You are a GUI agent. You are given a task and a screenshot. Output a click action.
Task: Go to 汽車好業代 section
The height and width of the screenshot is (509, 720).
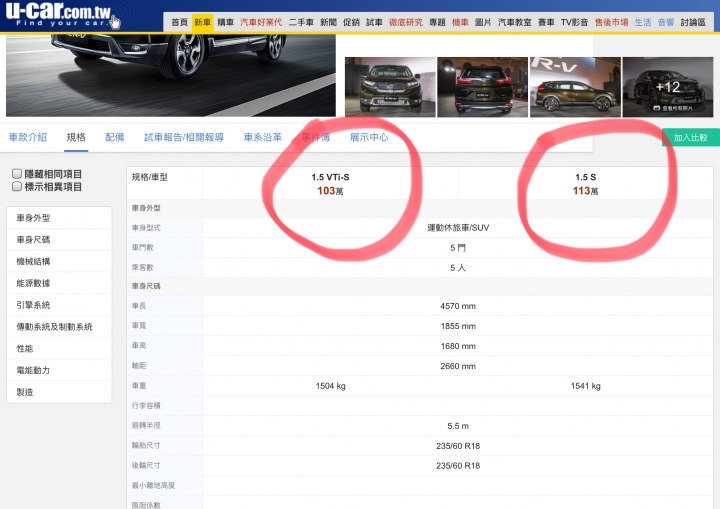coord(261,22)
